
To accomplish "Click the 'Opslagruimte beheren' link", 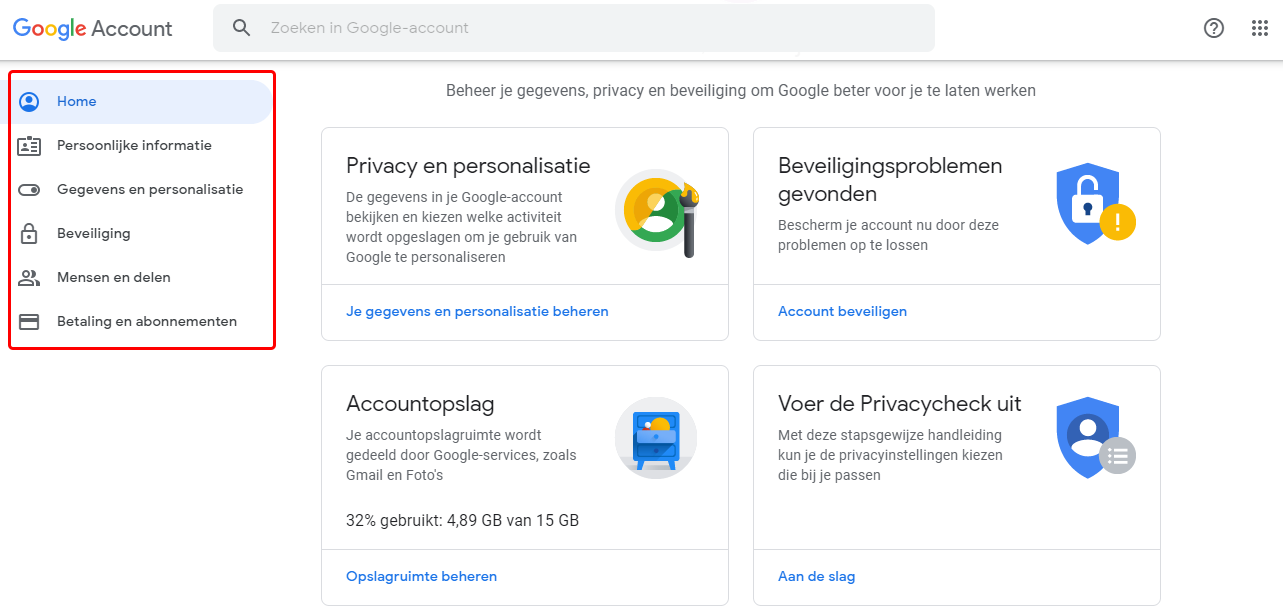I will (421, 576).
